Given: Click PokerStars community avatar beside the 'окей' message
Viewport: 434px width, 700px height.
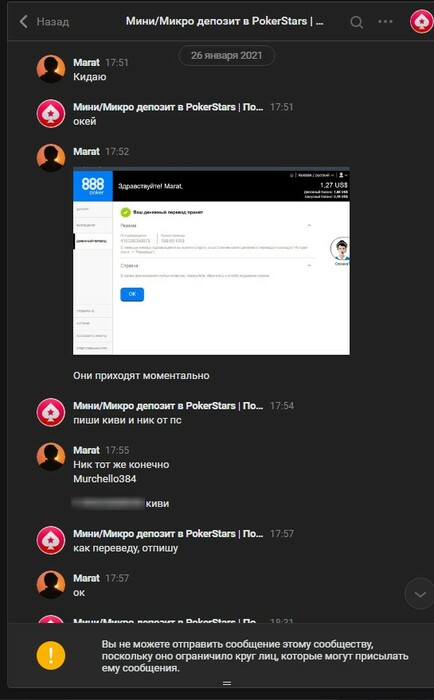Looking at the screenshot, I should point(51,114).
